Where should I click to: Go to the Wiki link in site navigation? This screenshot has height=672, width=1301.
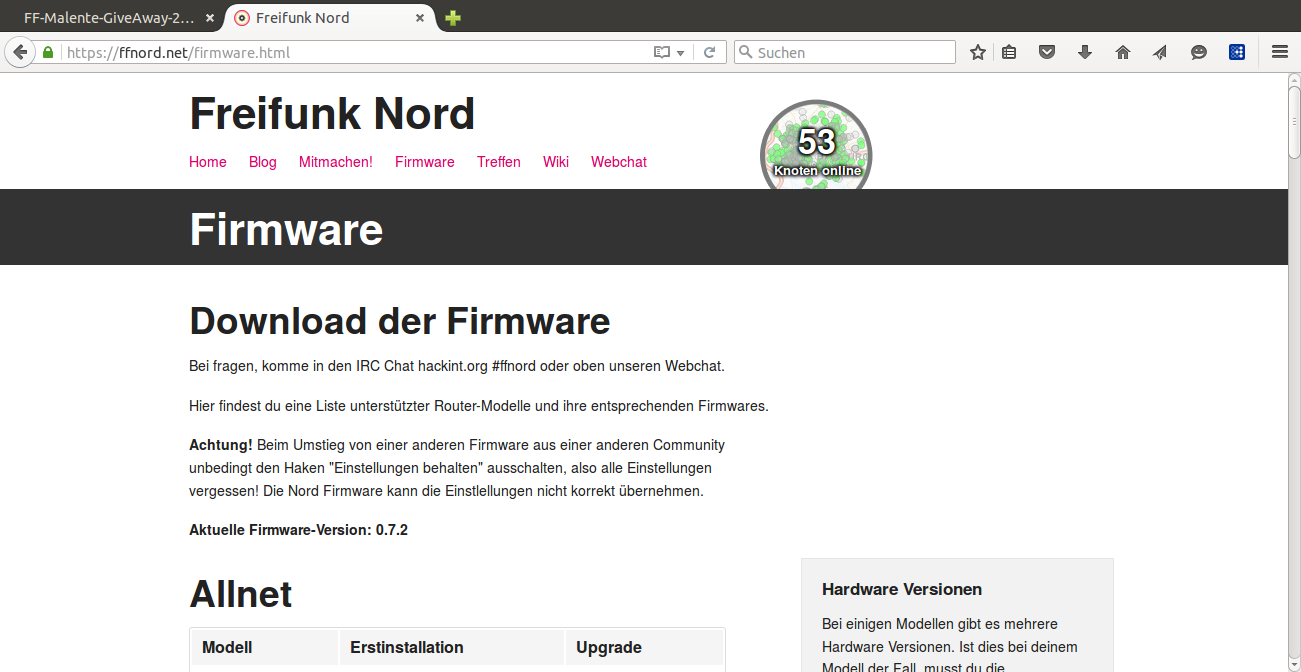(555, 162)
